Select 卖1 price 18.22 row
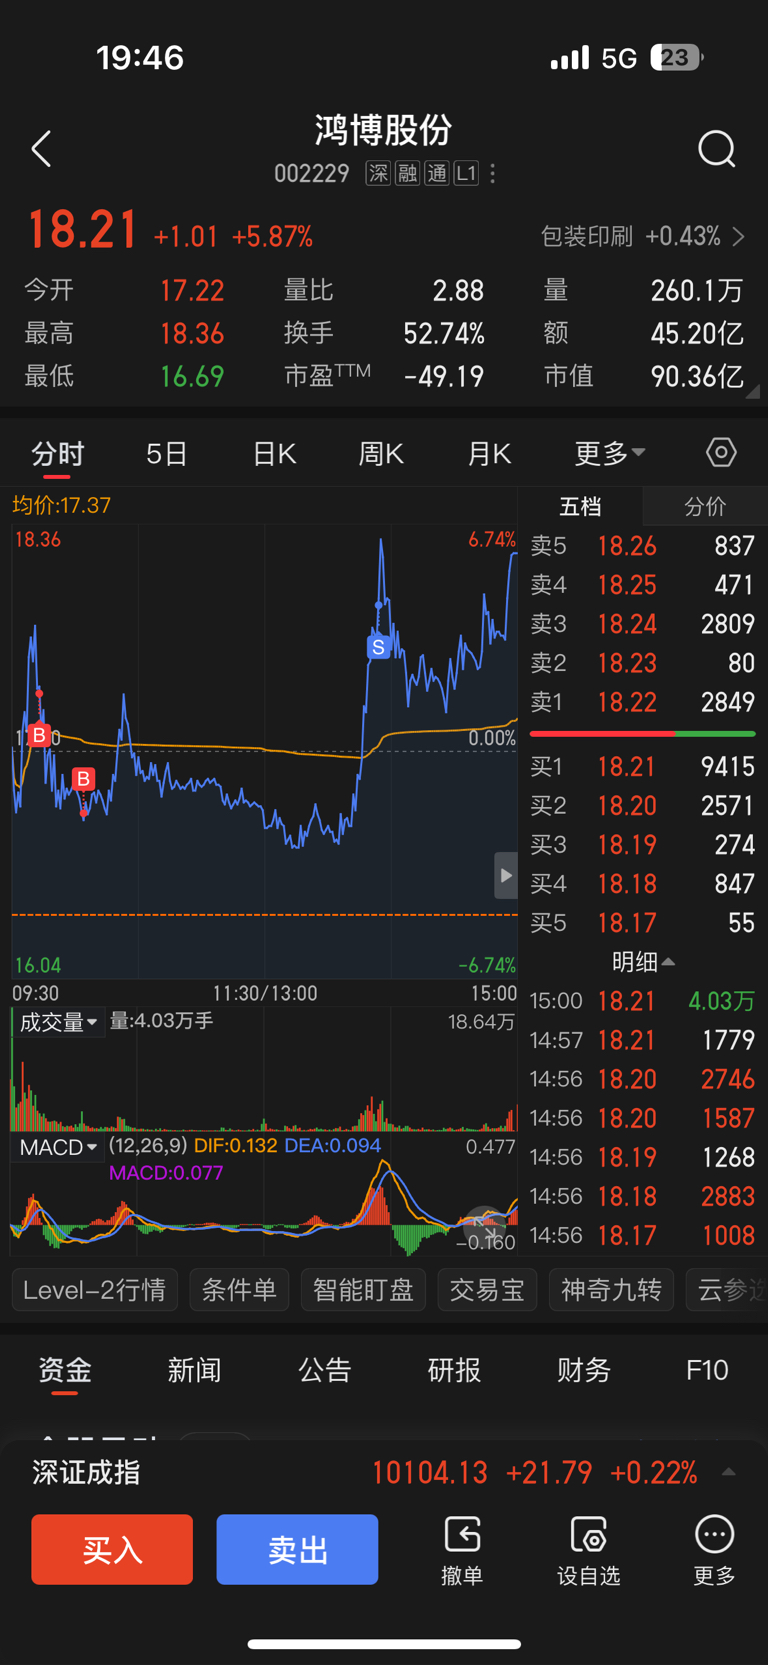 642,702
